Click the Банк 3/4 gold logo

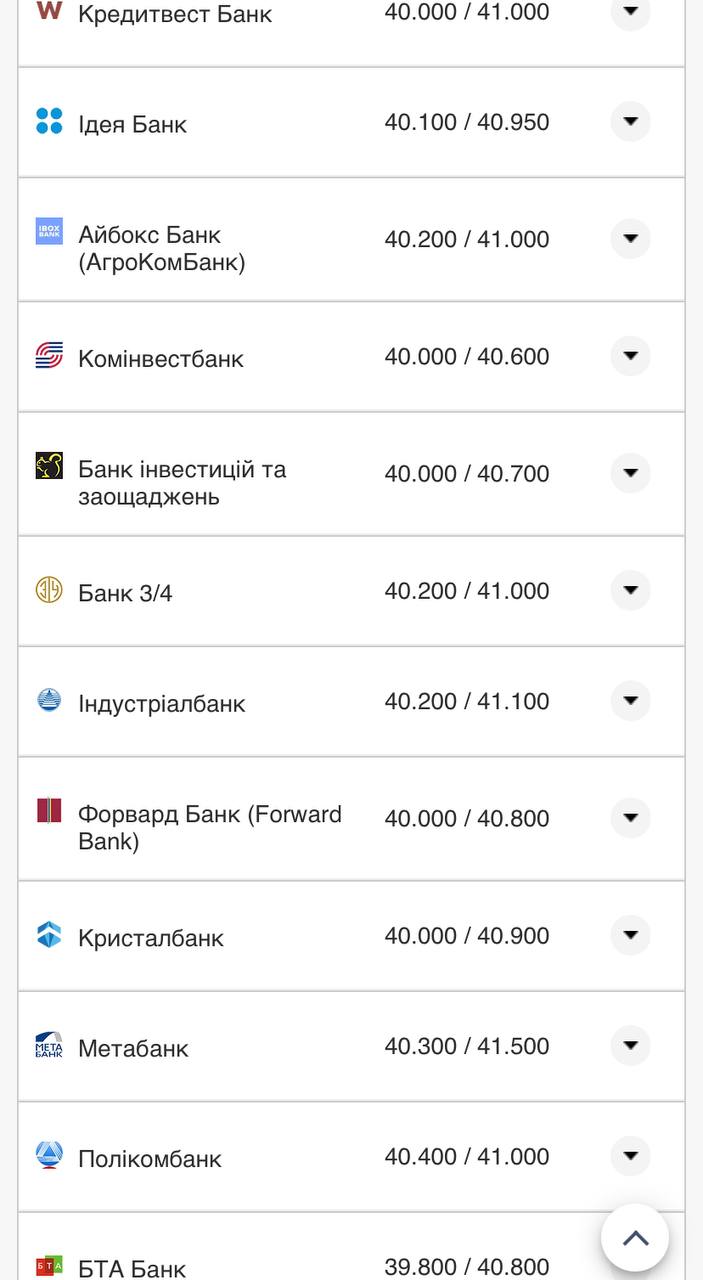coord(49,590)
